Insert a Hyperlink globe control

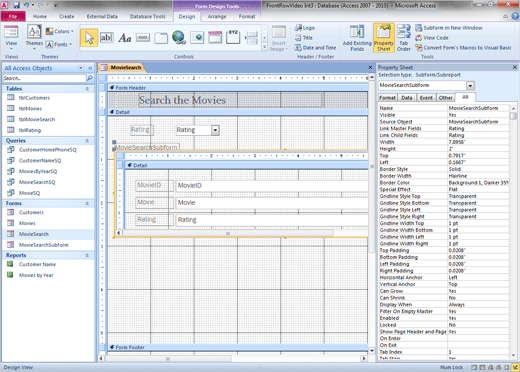(179, 38)
